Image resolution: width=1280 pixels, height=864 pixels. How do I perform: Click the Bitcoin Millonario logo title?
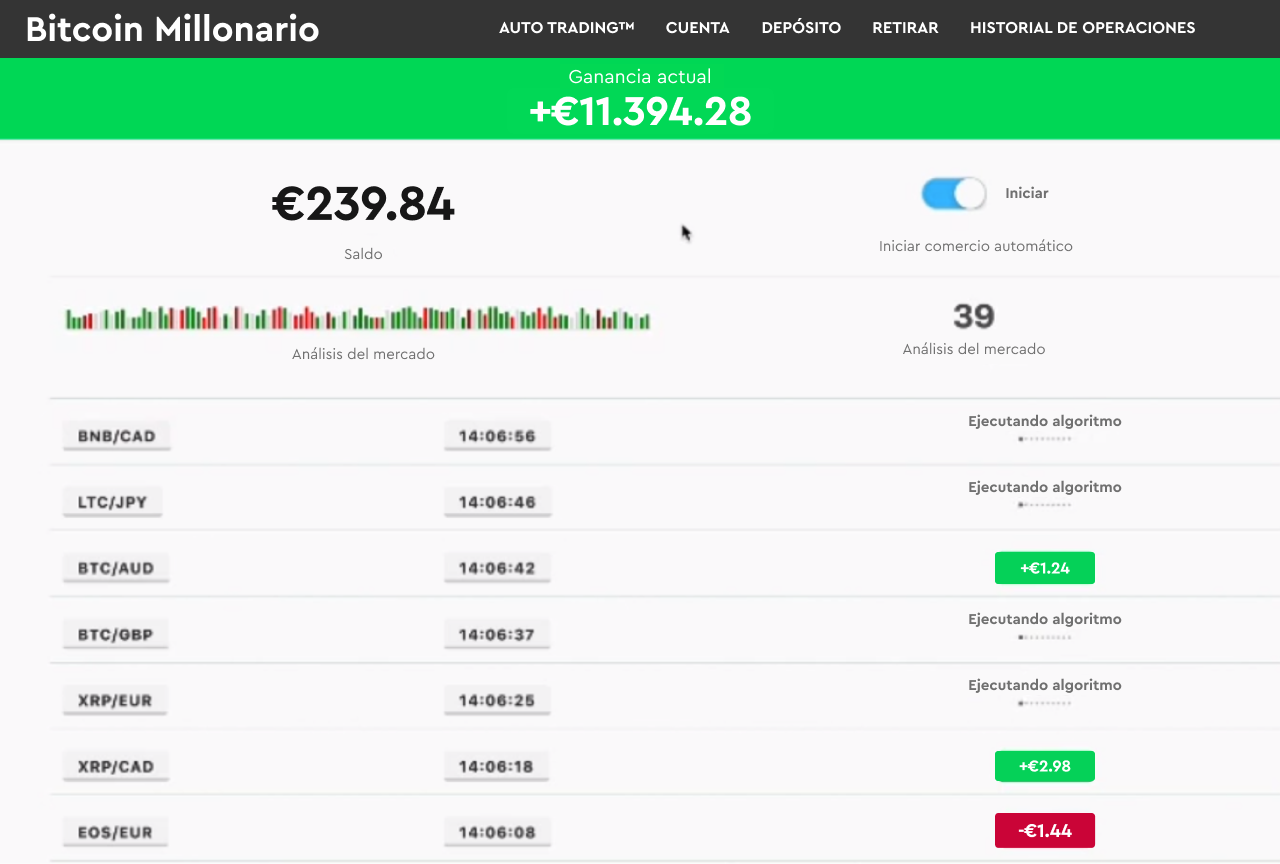tap(172, 29)
